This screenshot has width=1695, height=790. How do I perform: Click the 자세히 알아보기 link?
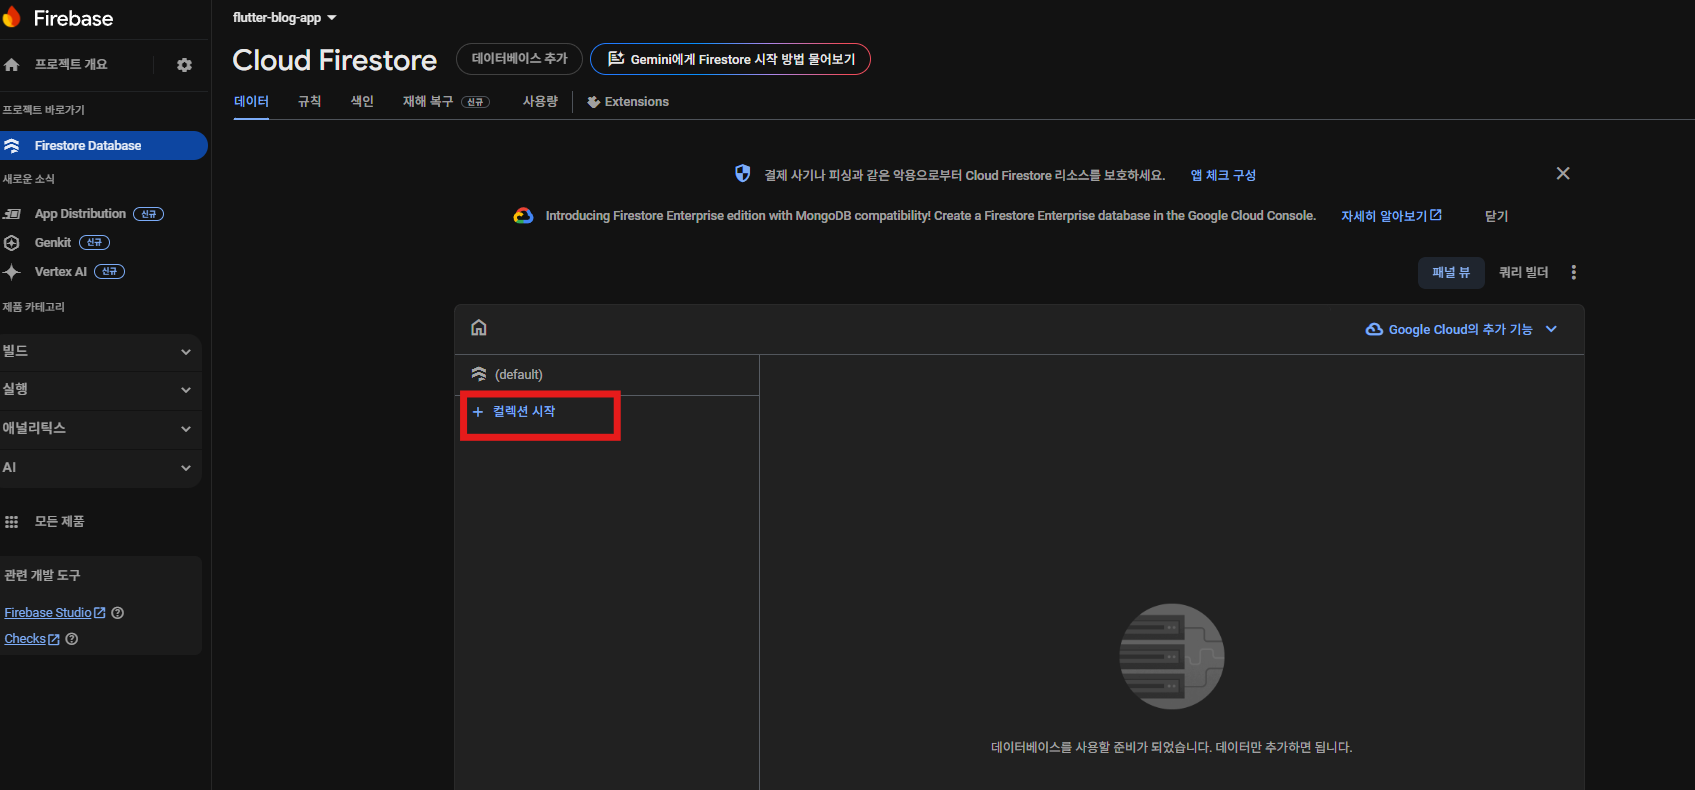pos(1391,216)
